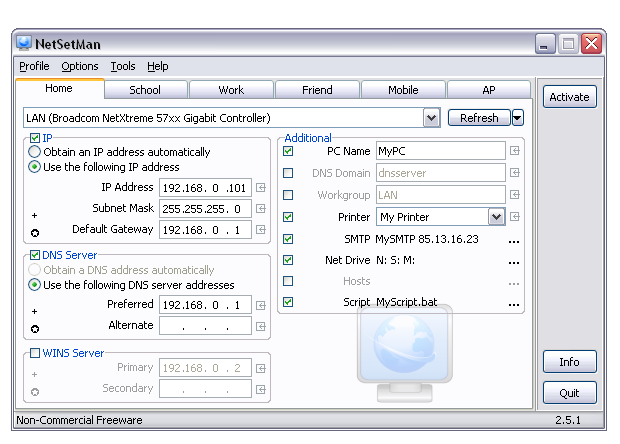Click the small icon beside the Default Gateway field
620x444 pixels.
(x=260, y=230)
